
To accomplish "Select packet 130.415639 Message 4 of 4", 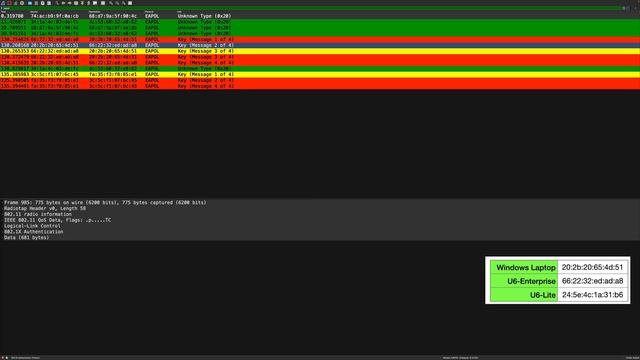I will click(x=320, y=63).
